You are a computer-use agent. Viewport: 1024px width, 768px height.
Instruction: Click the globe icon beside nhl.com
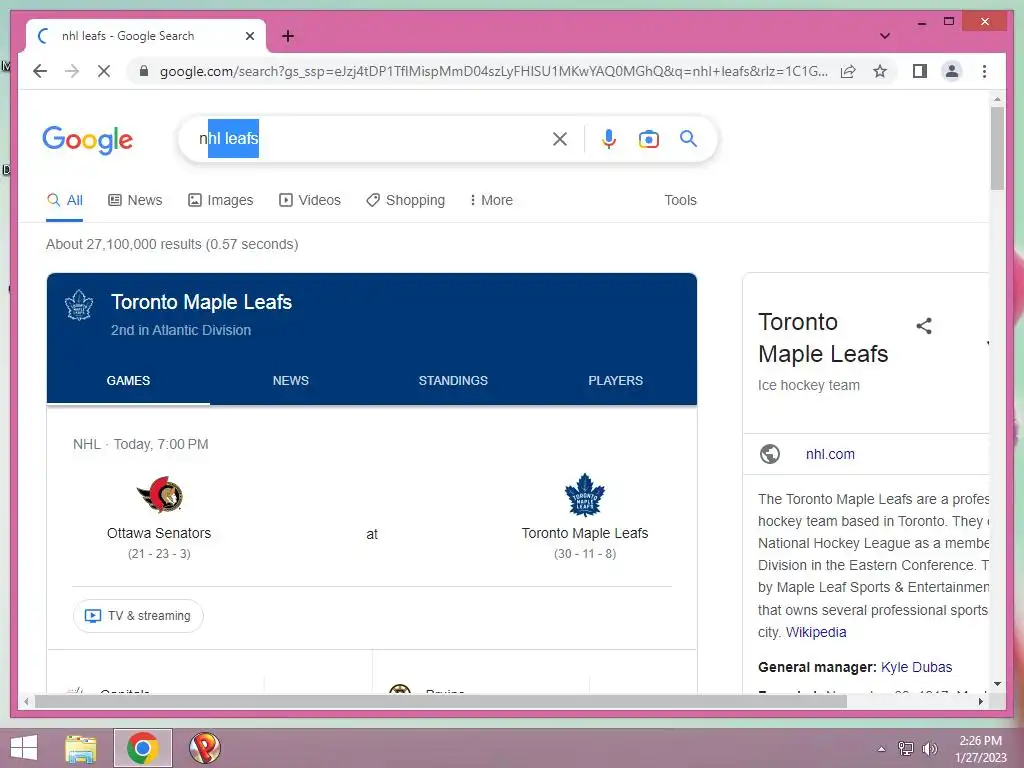(770, 454)
